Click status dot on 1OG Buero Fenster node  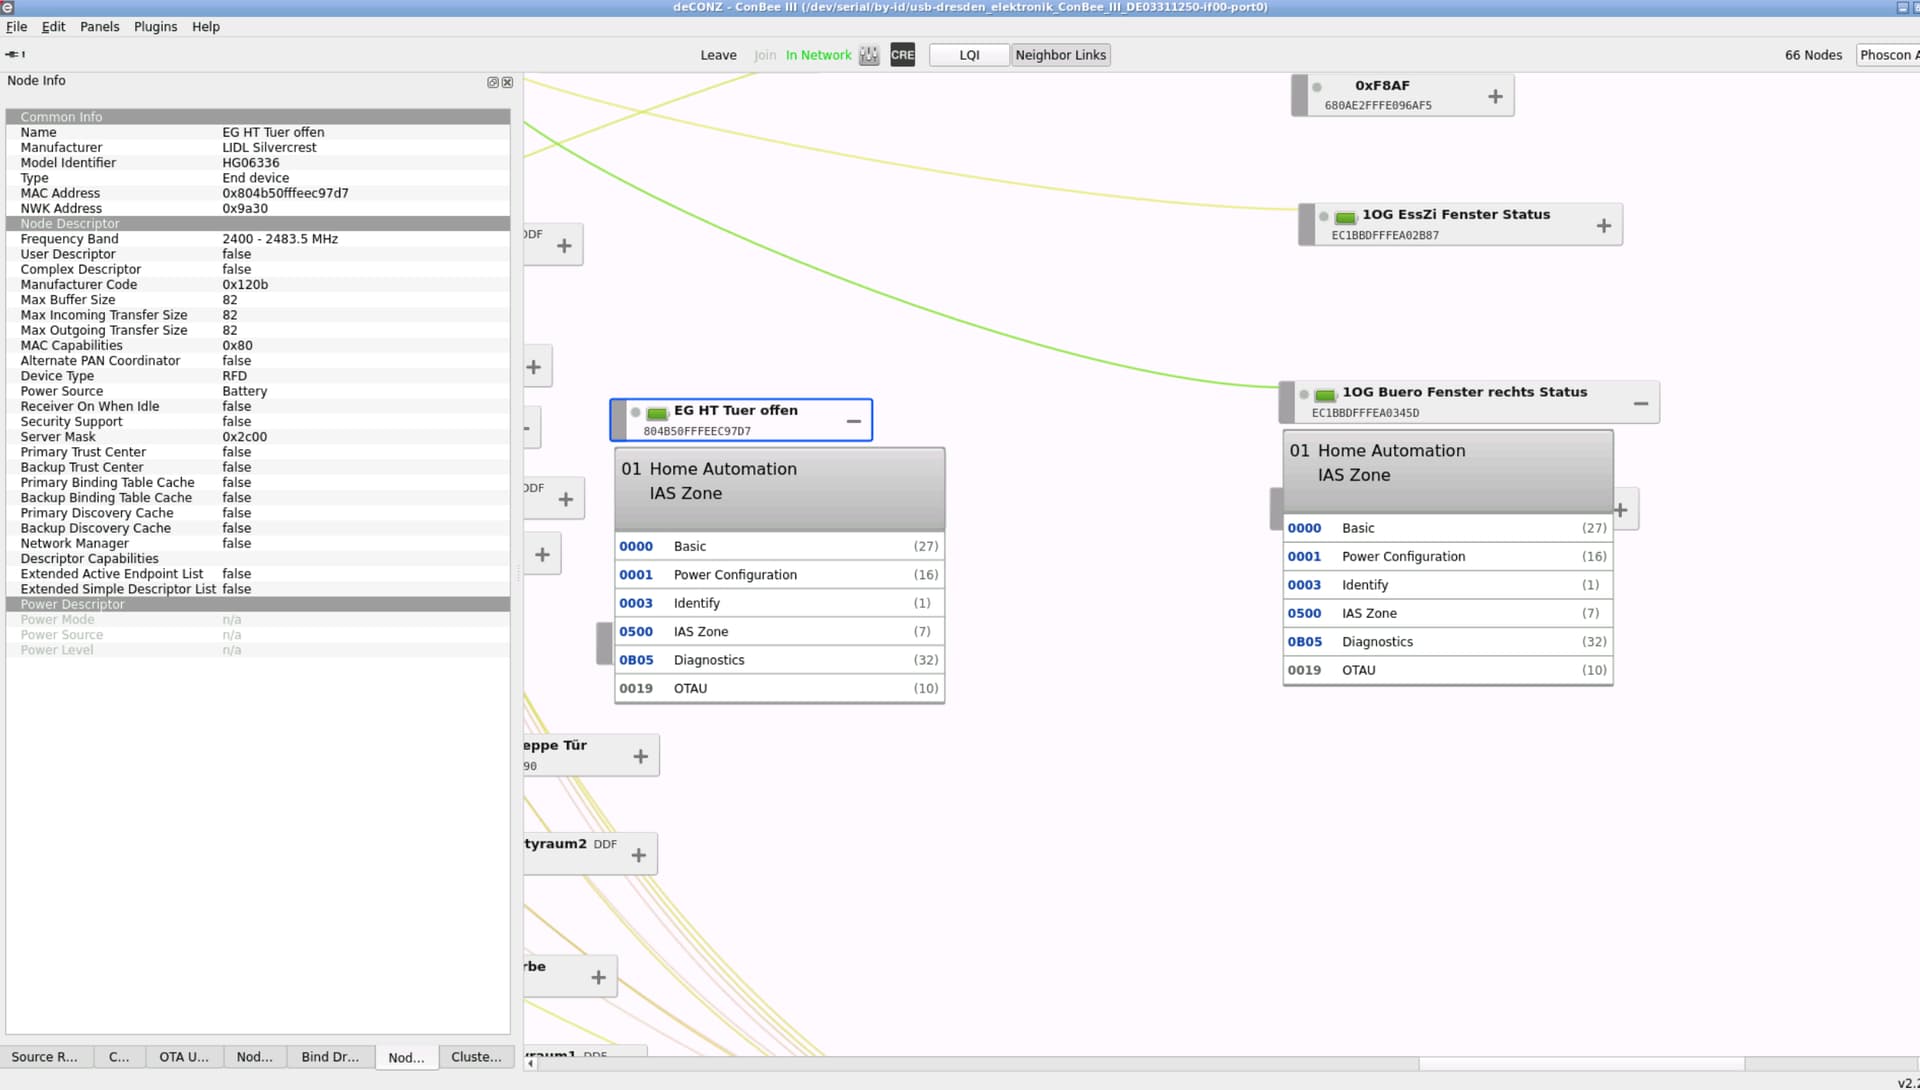click(1304, 394)
